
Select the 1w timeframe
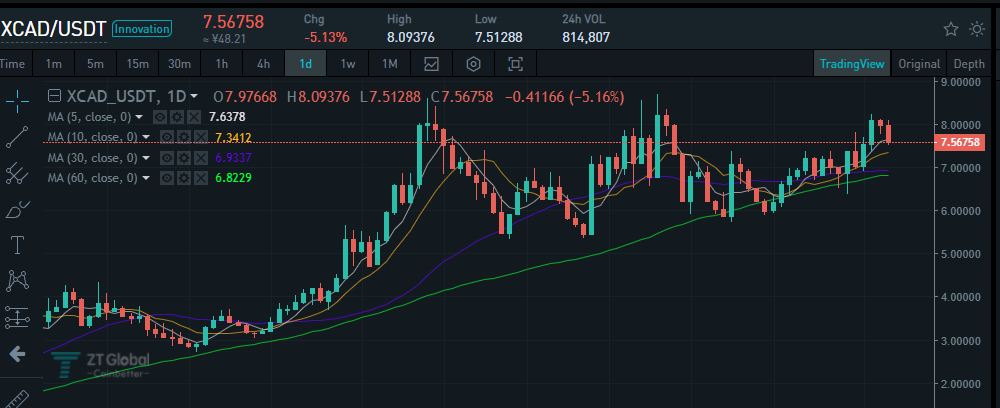tap(348, 64)
